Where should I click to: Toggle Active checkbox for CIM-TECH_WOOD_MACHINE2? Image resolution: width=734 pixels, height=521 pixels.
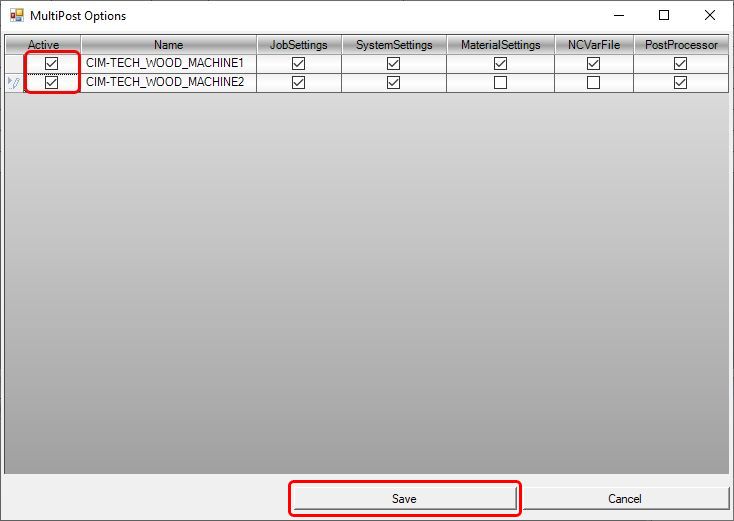pos(52,83)
